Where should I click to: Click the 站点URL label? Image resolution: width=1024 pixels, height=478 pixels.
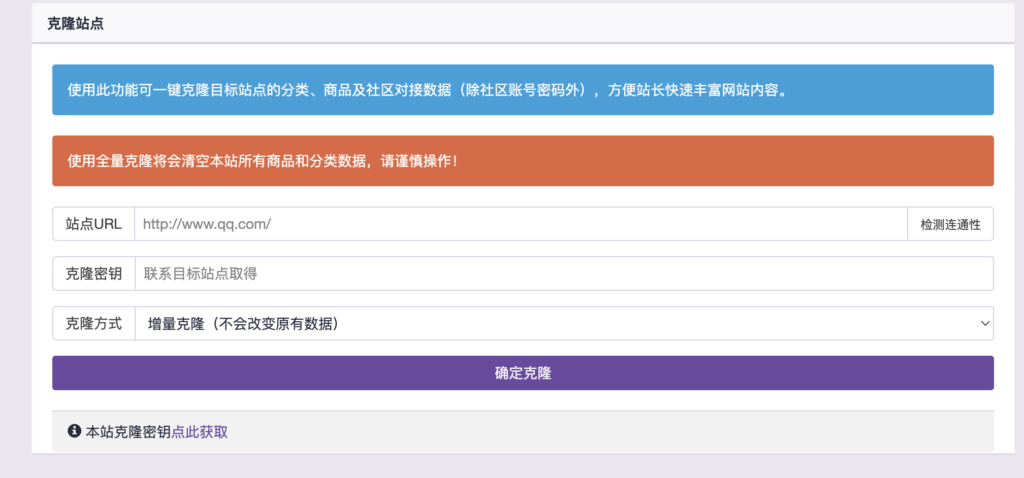click(x=93, y=224)
